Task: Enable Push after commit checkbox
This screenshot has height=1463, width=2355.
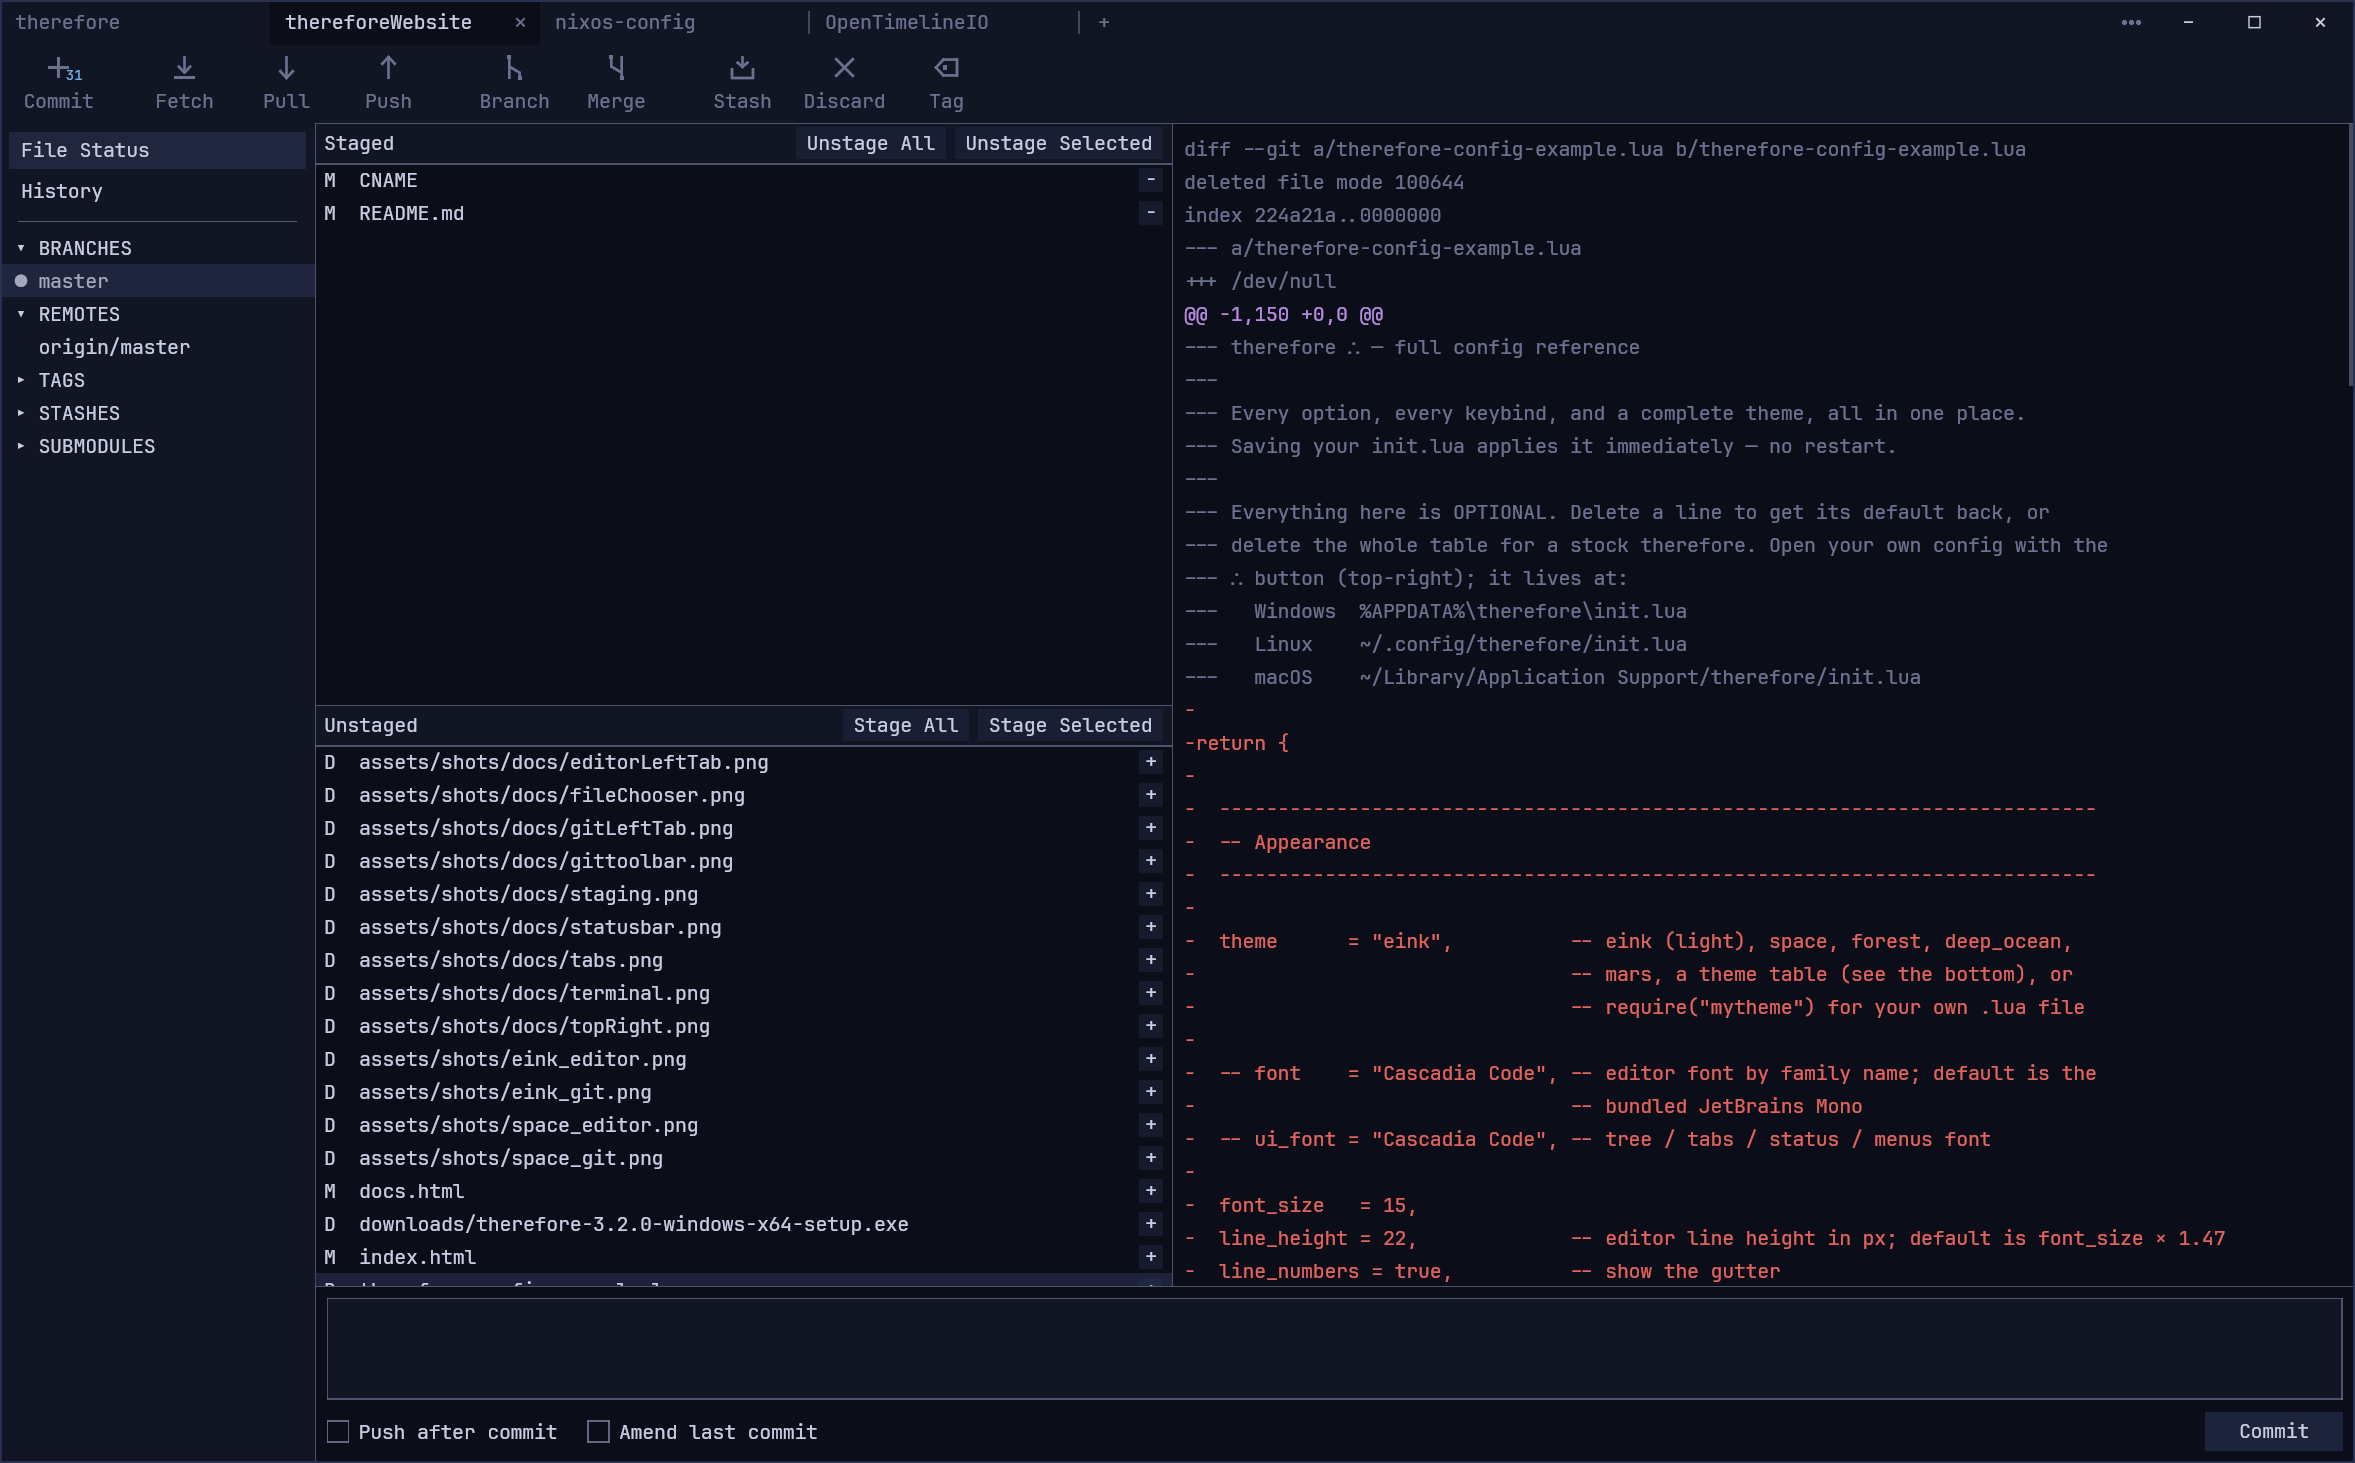Action: click(338, 1431)
